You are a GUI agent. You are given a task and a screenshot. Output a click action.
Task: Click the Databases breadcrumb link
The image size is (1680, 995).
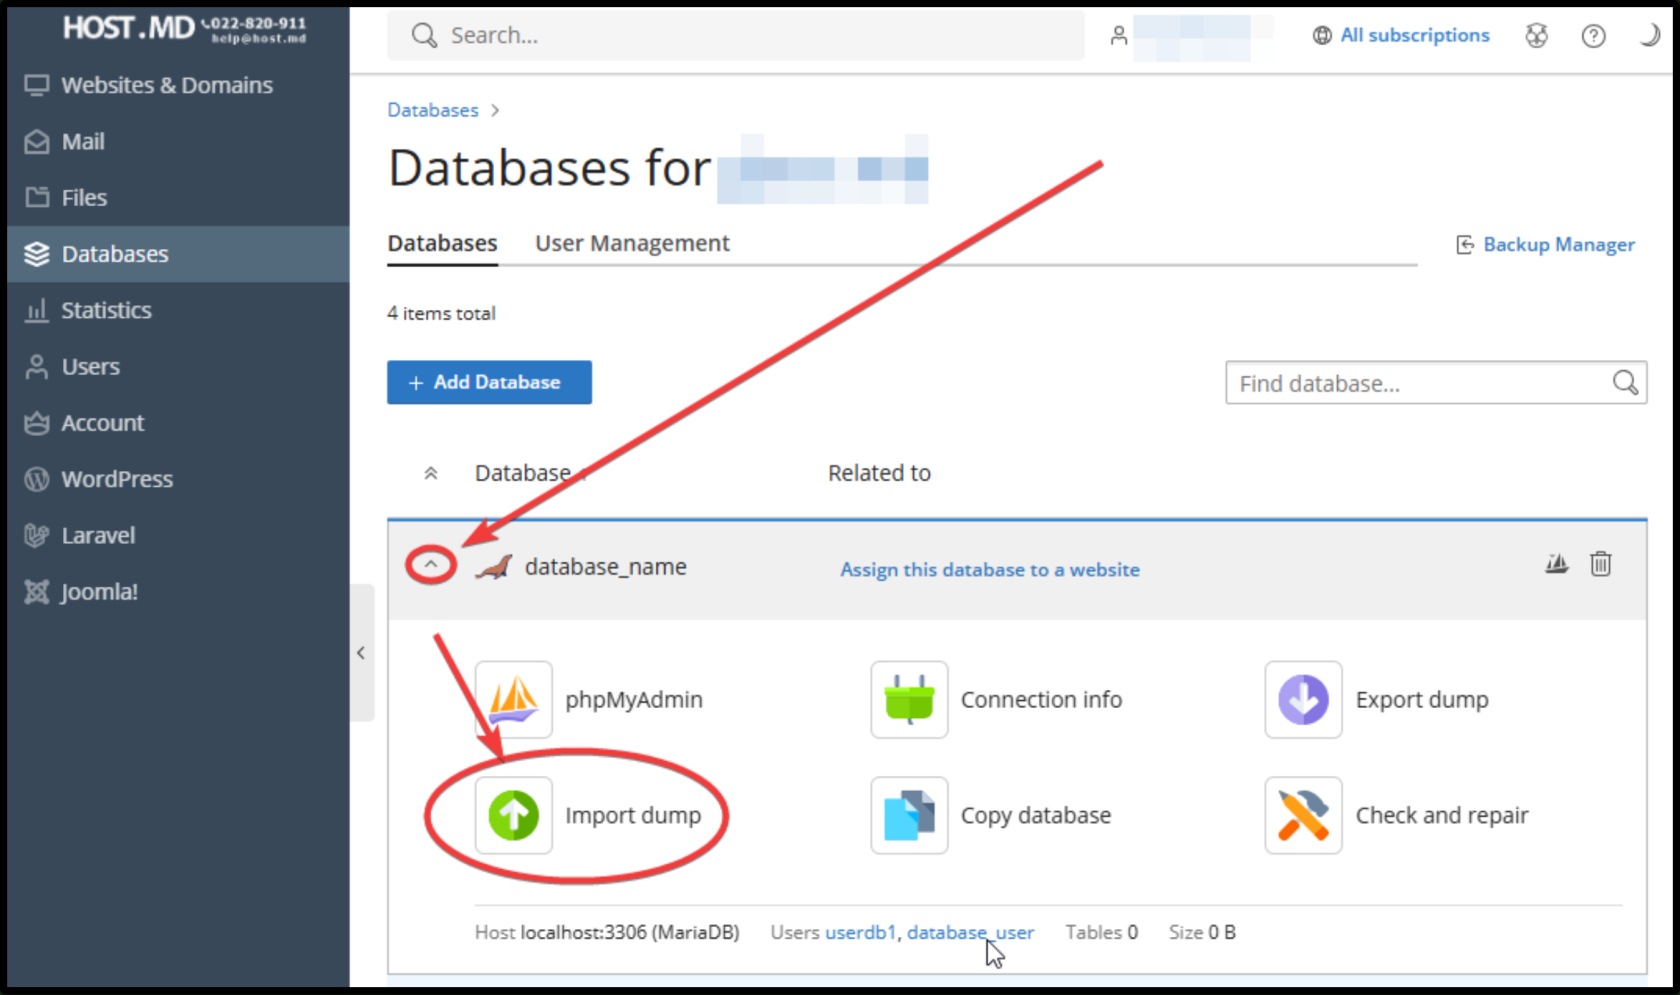(433, 110)
